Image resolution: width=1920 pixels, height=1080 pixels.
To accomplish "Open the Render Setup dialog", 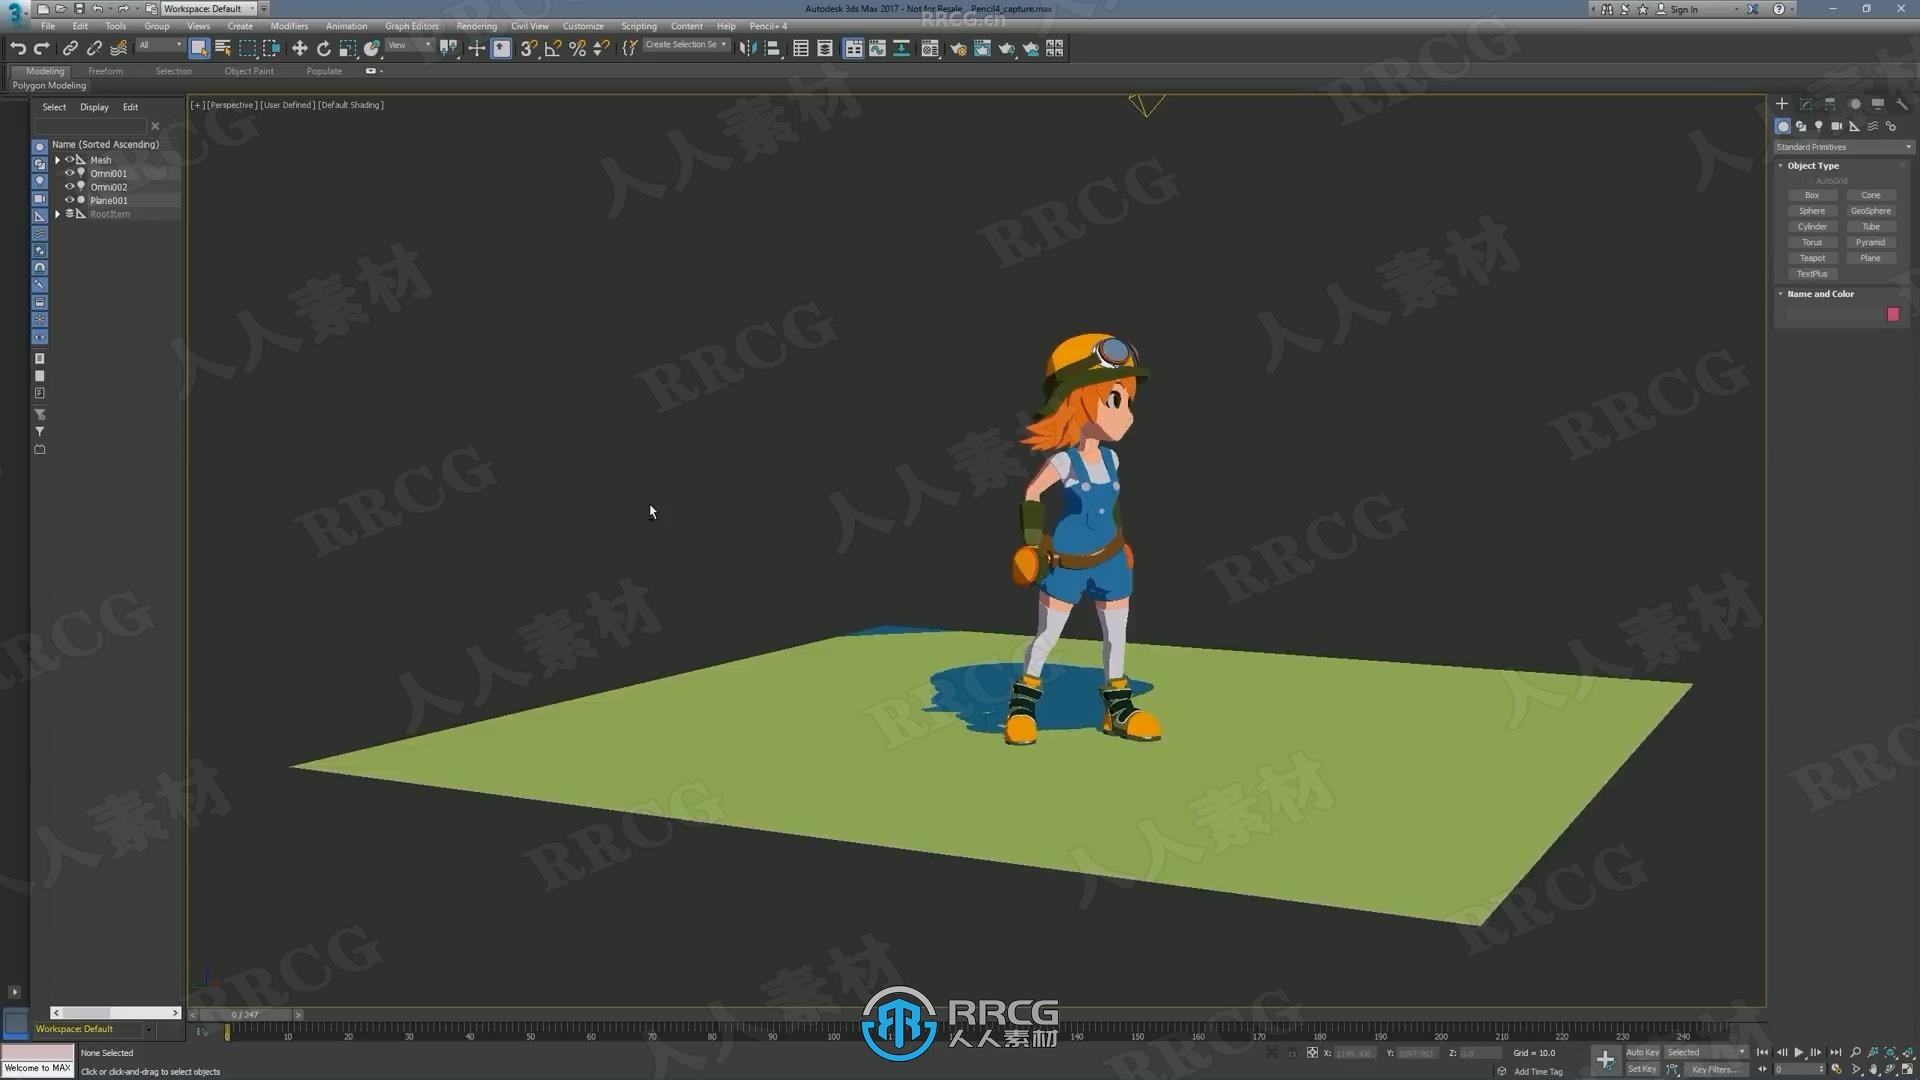I will point(958,48).
